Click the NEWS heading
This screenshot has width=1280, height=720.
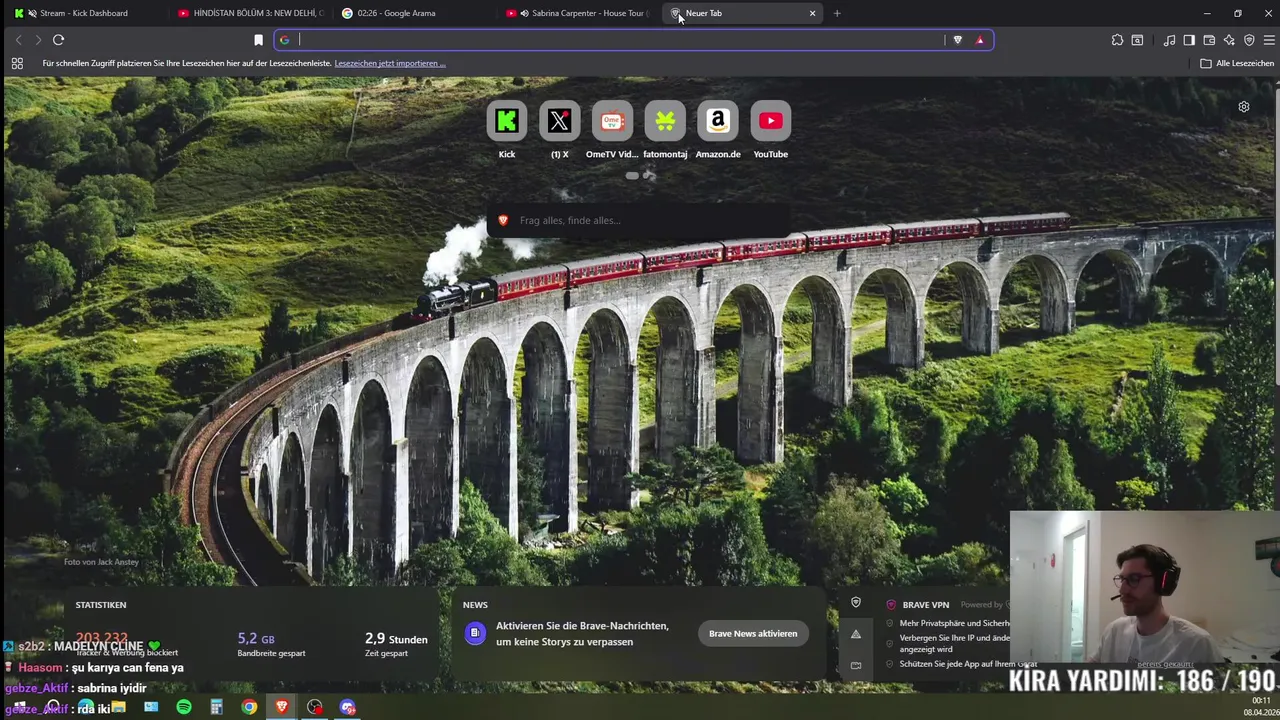coord(475,605)
